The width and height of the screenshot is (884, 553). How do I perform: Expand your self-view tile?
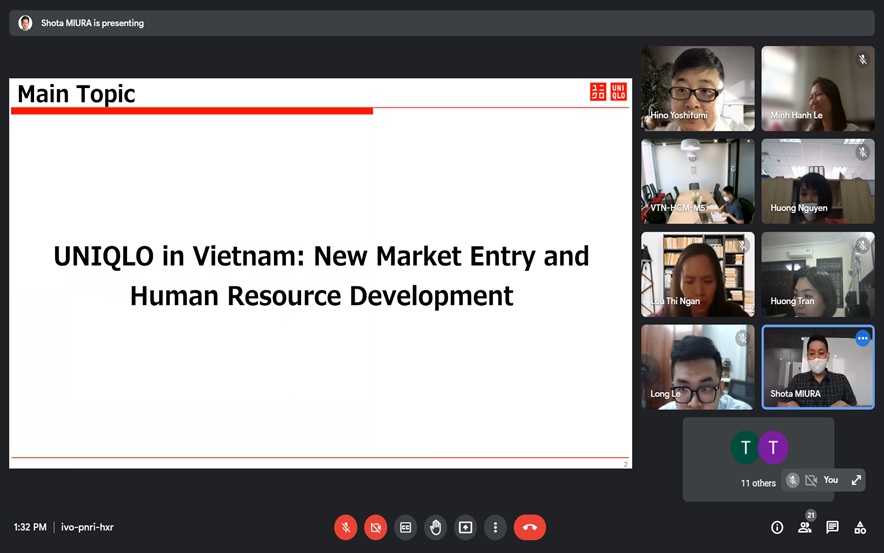(x=856, y=480)
